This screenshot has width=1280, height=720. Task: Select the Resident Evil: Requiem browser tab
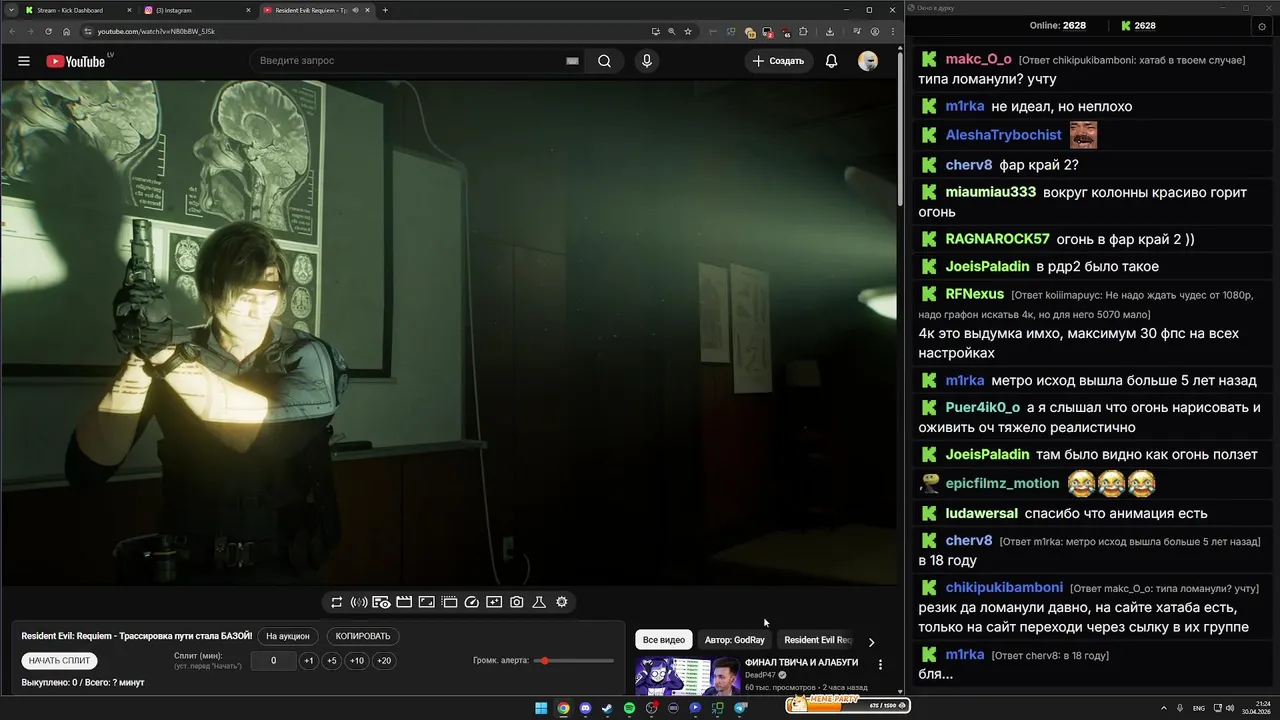(316, 10)
